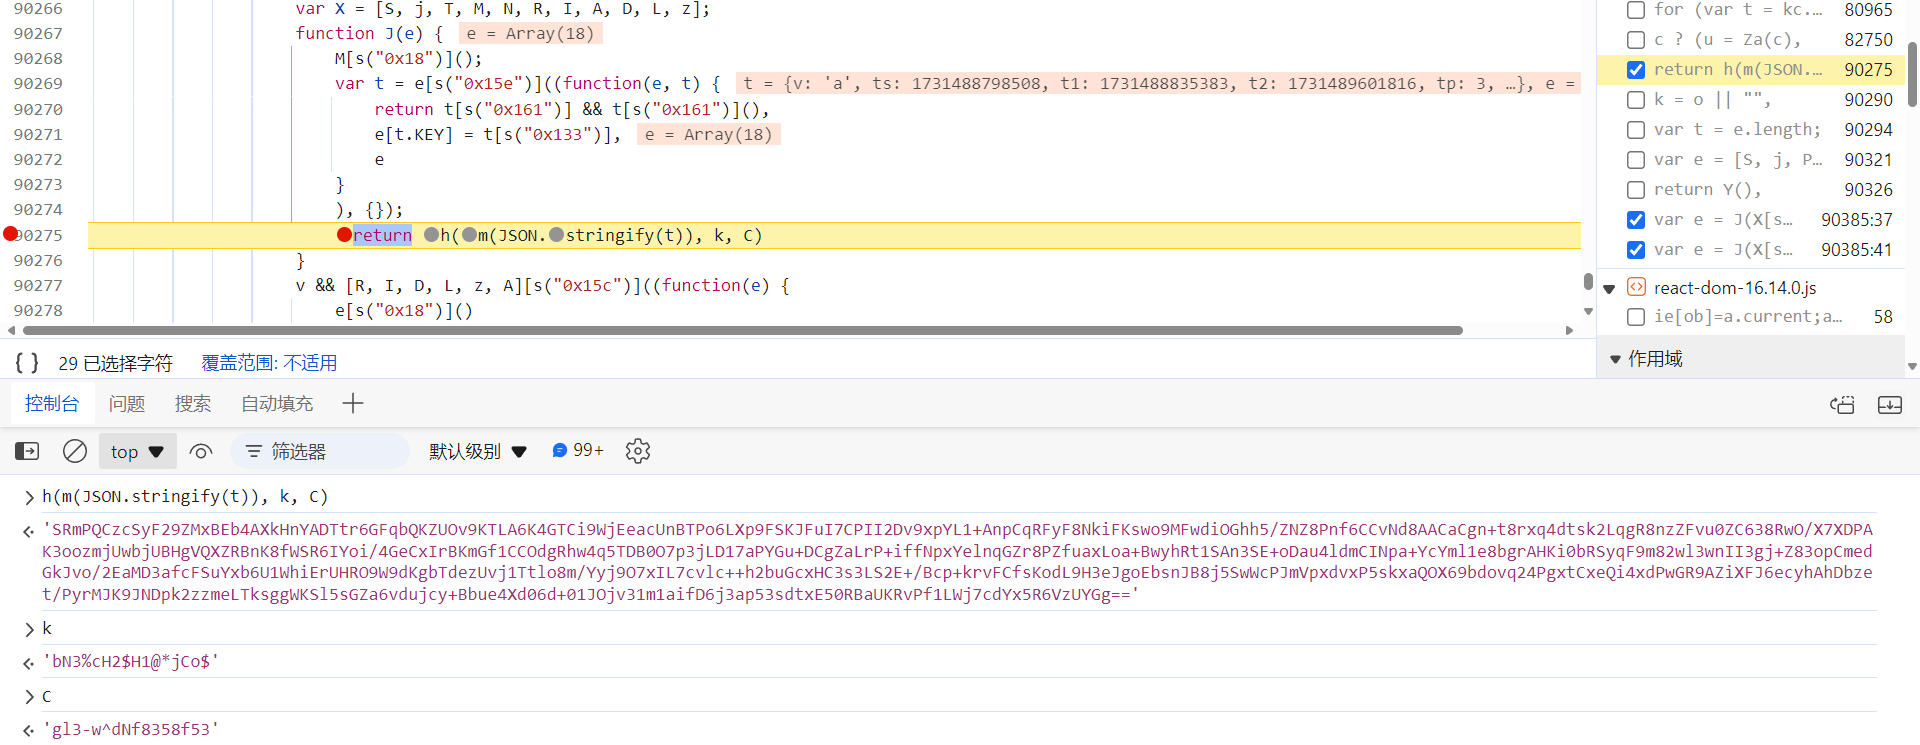The width and height of the screenshot is (1920, 745).
Task: Collapse react-dom-16.14.0.js breakpoint group
Action: 1609,288
